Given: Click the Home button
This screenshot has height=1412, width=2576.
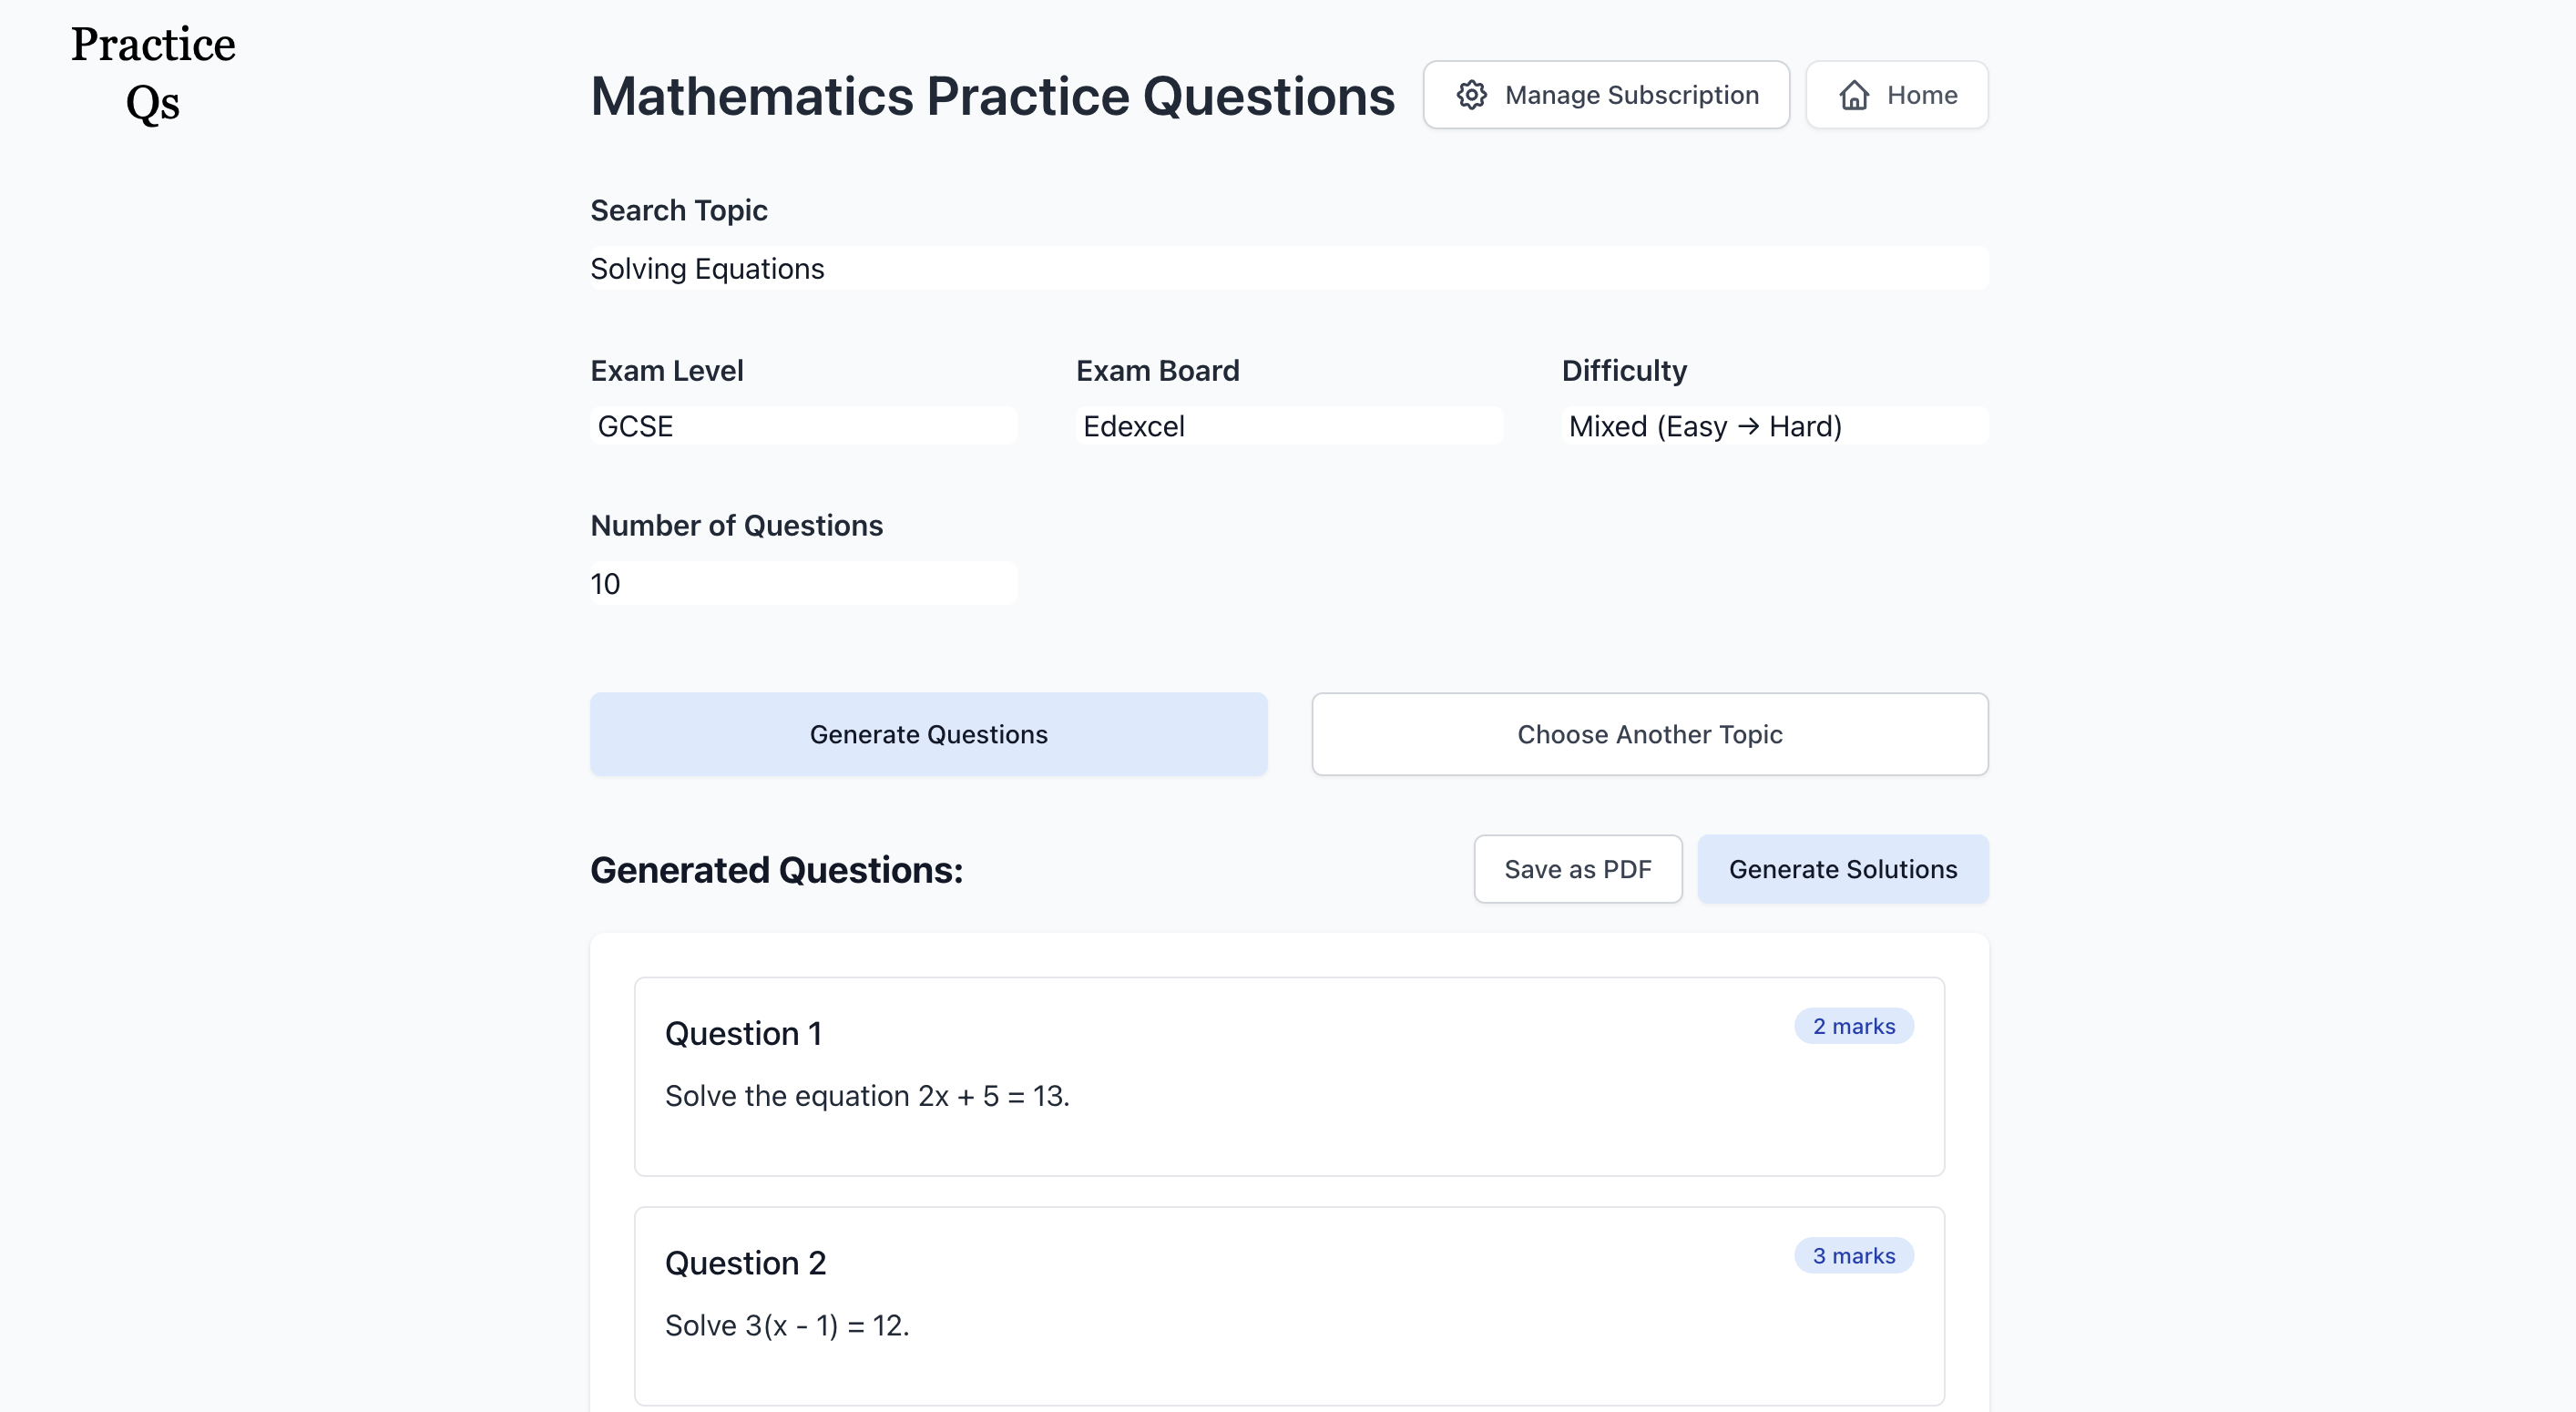Looking at the screenshot, I should tap(1896, 94).
